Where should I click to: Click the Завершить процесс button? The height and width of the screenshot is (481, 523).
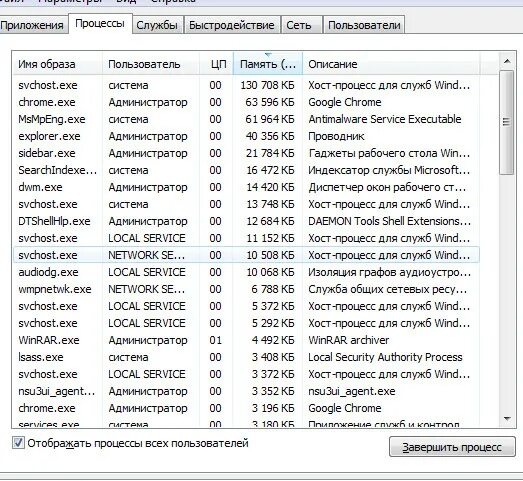(x=452, y=447)
